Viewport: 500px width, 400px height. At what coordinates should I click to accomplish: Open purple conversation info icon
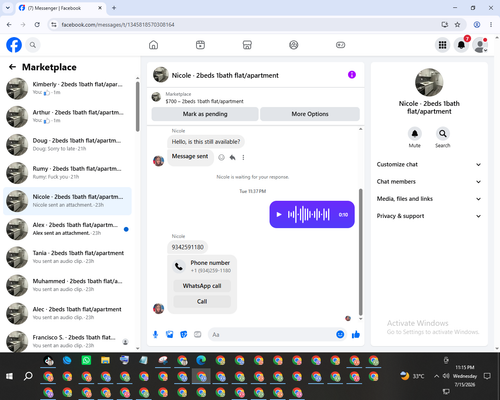tap(352, 75)
